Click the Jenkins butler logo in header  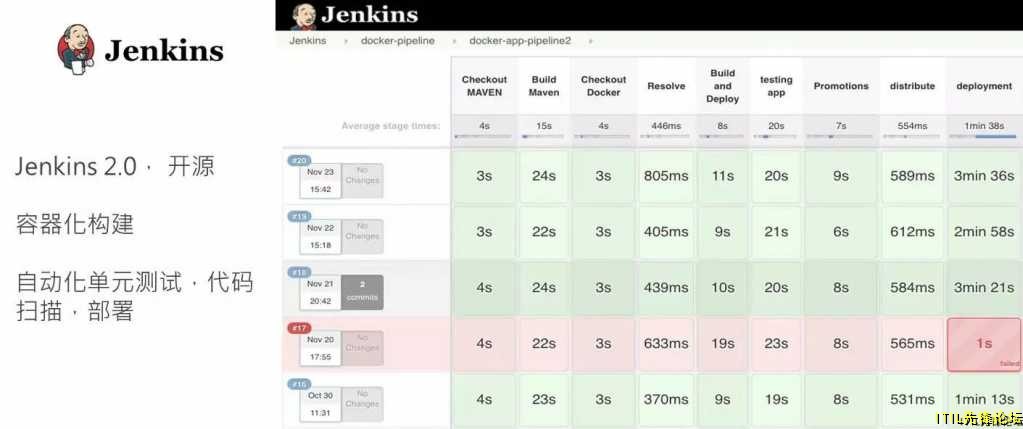pyautogui.click(x=304, y=16)
